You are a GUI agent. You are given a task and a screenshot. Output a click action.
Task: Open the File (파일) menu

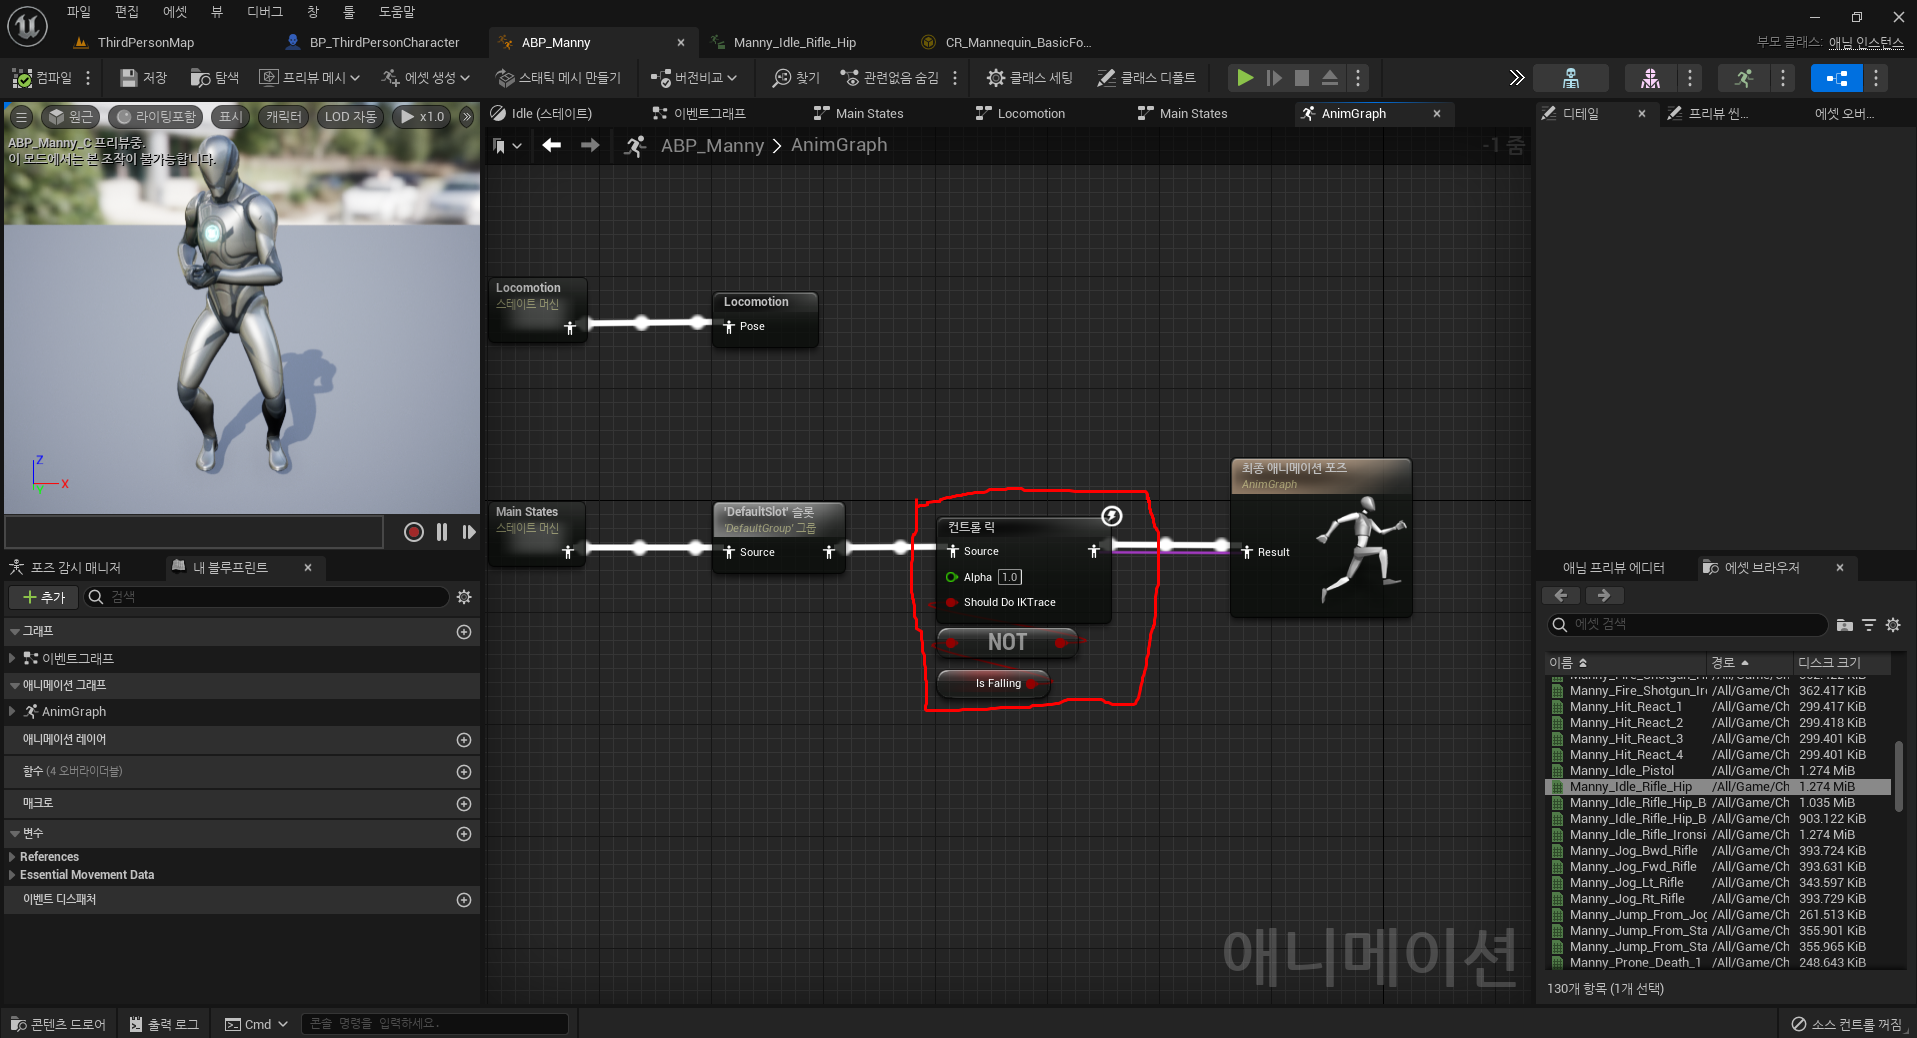point(79,12)
